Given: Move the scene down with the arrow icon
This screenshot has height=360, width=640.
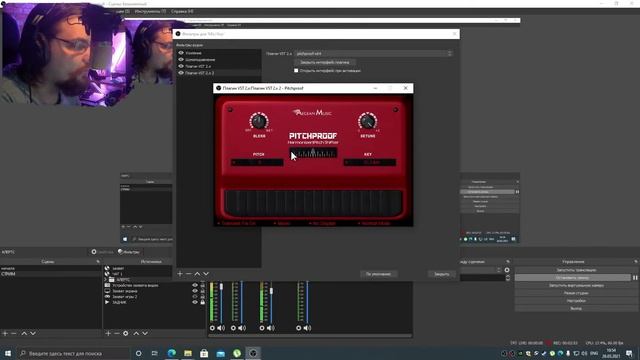Looking at the screenshot, I should click(33, 333).
